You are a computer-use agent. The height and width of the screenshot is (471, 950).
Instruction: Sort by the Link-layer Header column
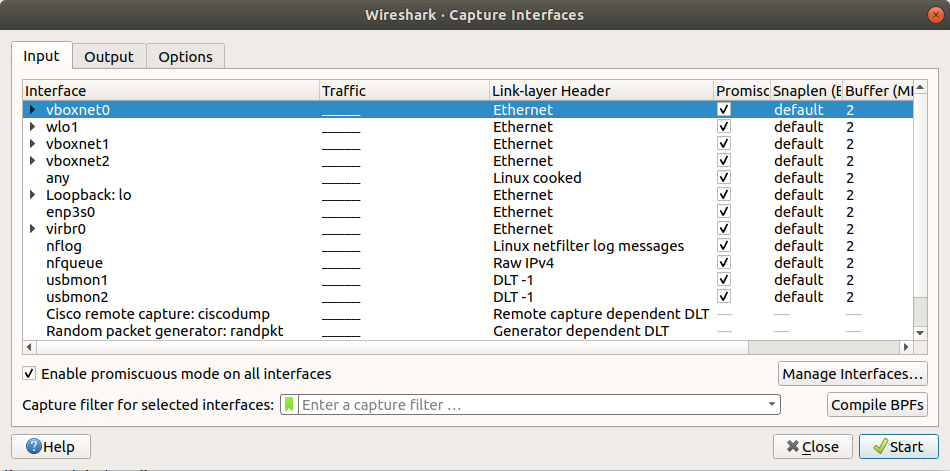(x=600, y=91)
